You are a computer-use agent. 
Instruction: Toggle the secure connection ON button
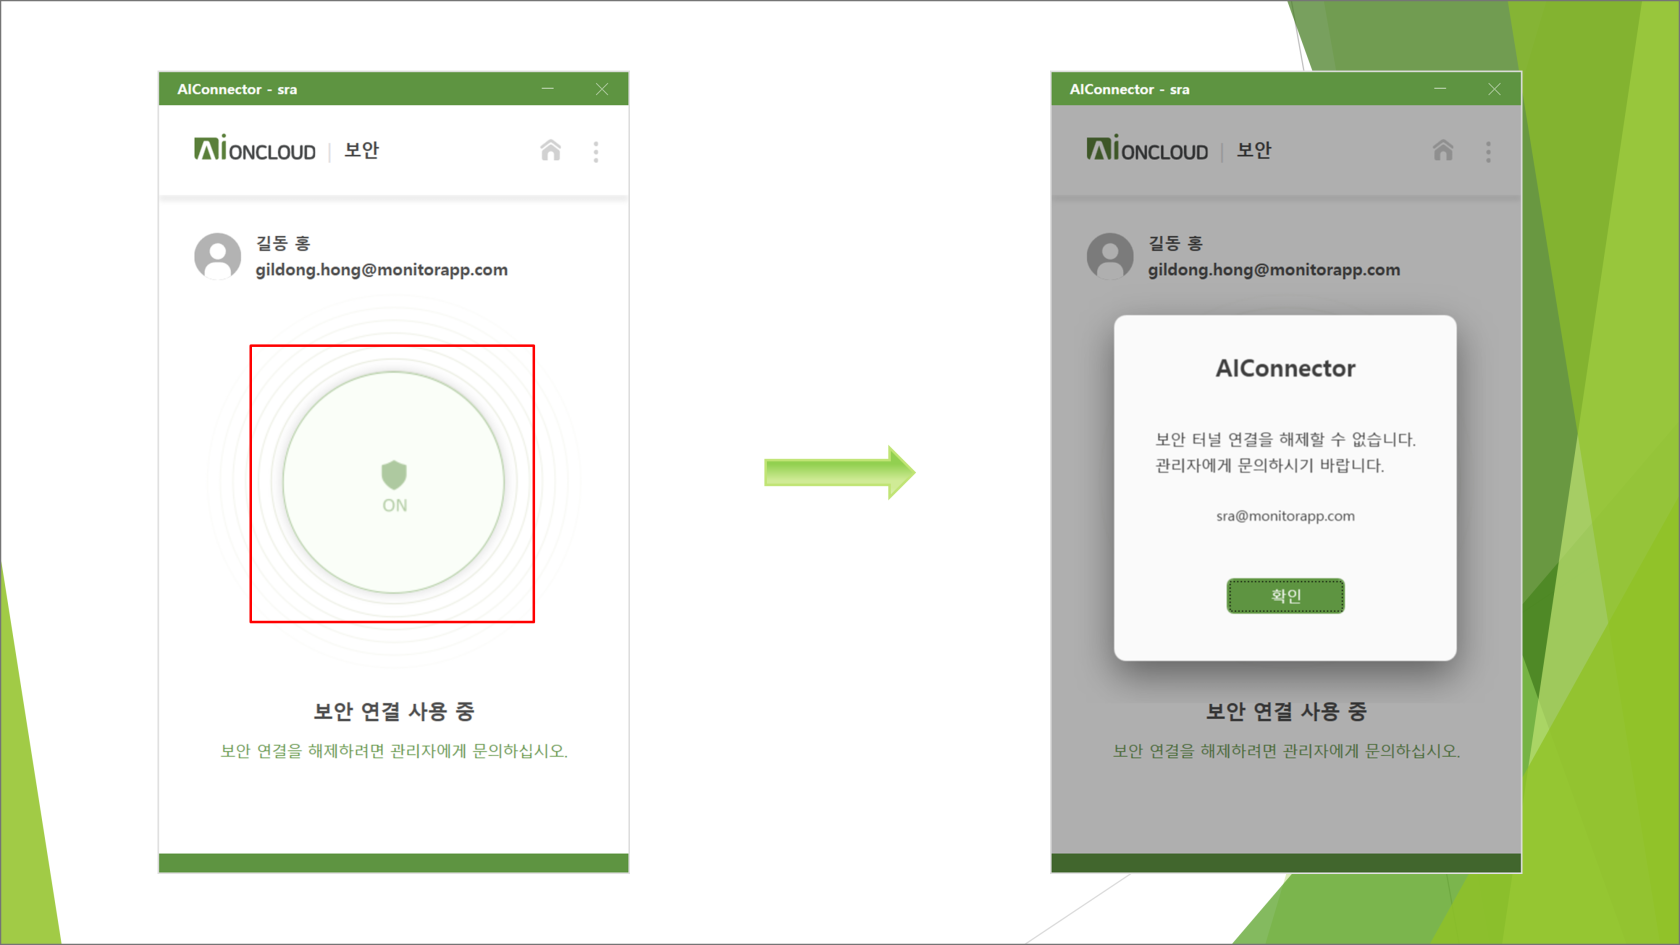[394, 483]
